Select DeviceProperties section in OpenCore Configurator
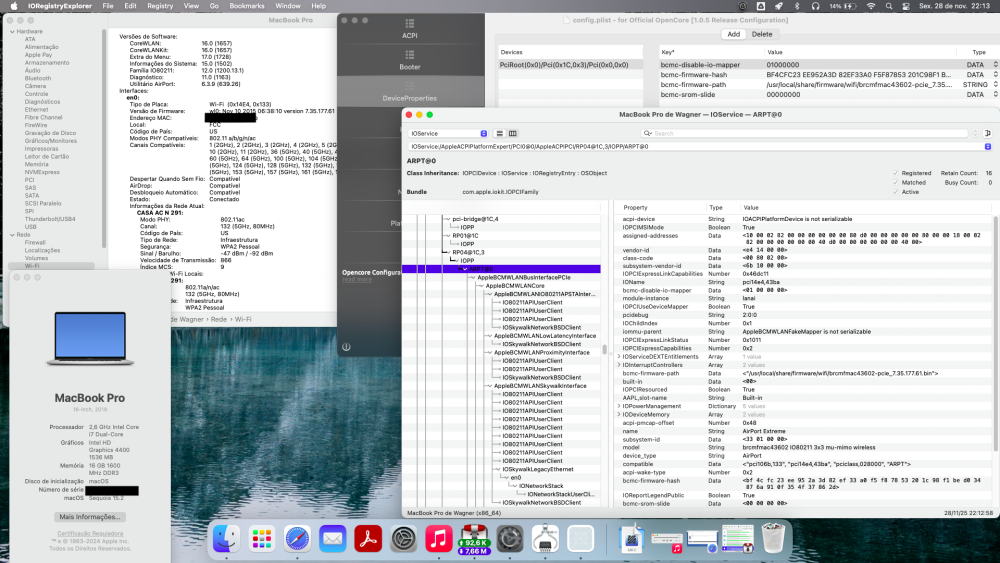The height and width of the screenshot is (563, 1000). pos(409,92)
